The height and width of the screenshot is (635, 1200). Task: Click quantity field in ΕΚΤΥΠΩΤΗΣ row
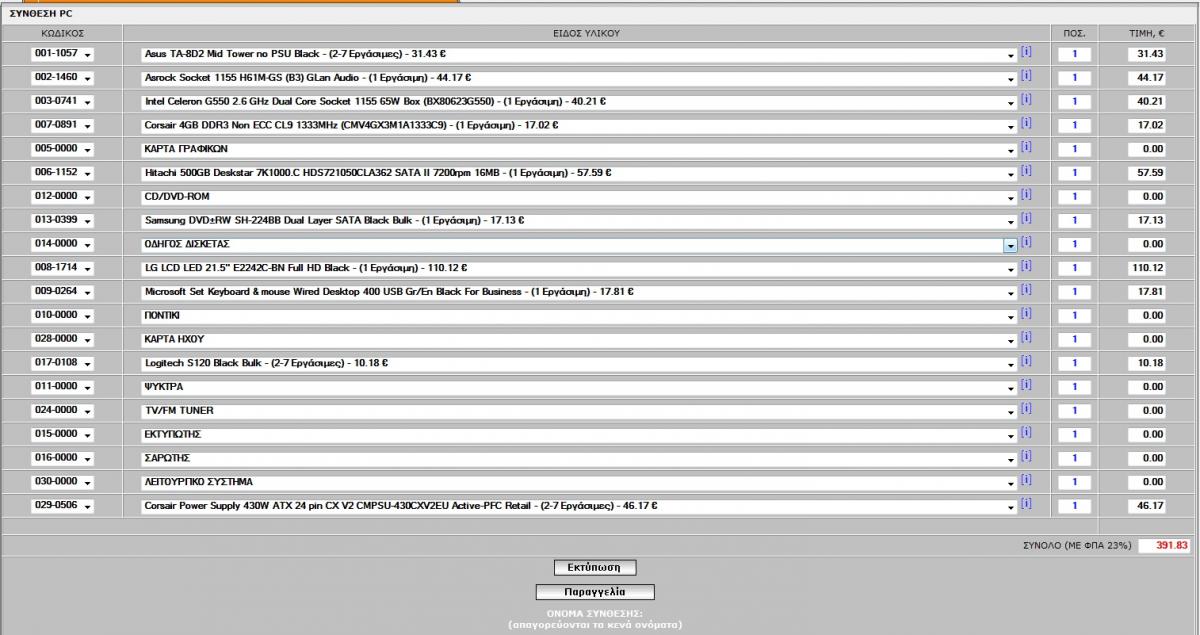click(1075, 435)
